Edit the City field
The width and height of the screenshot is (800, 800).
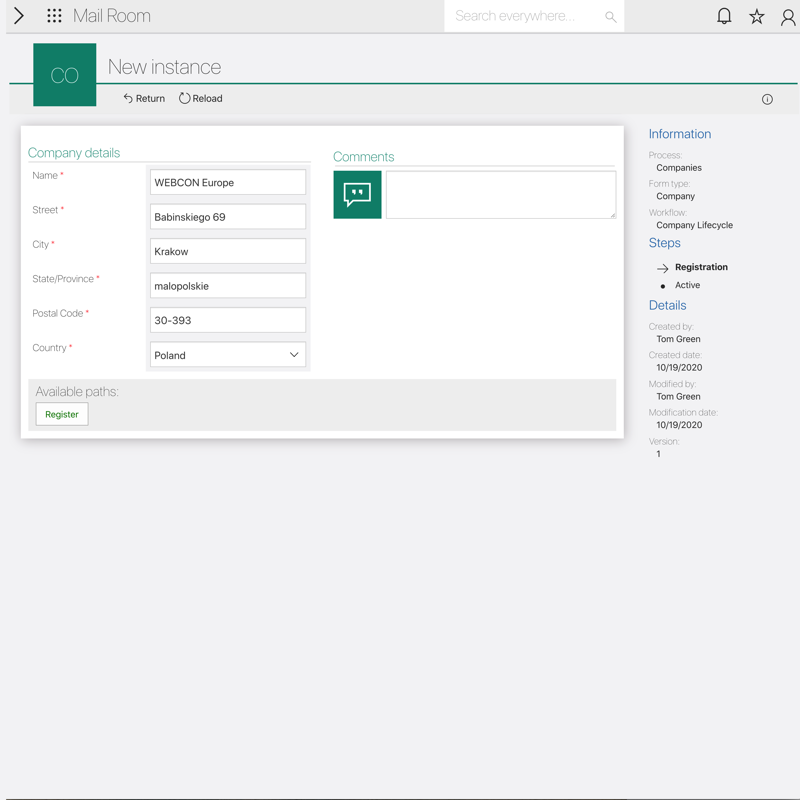(228, 252)
